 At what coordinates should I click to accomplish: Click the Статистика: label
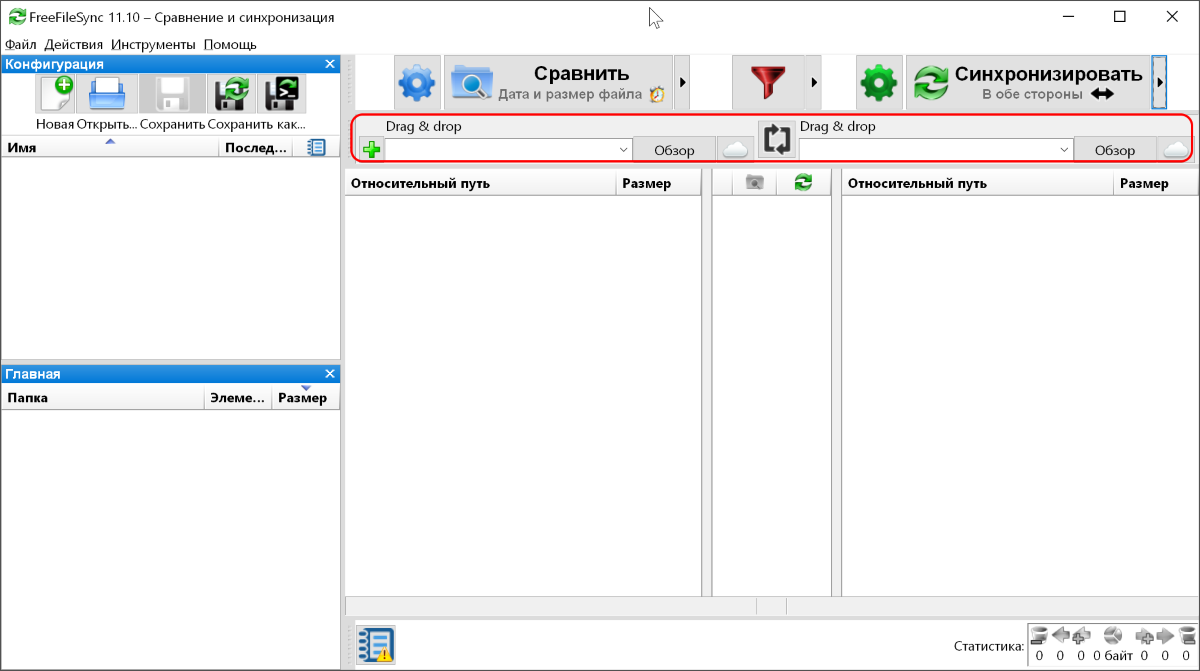coord(989,647)
